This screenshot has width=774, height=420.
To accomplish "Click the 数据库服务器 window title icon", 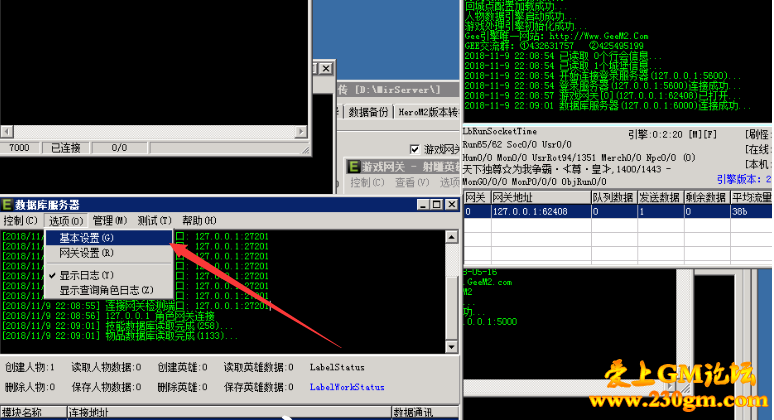I will point(7,204).
